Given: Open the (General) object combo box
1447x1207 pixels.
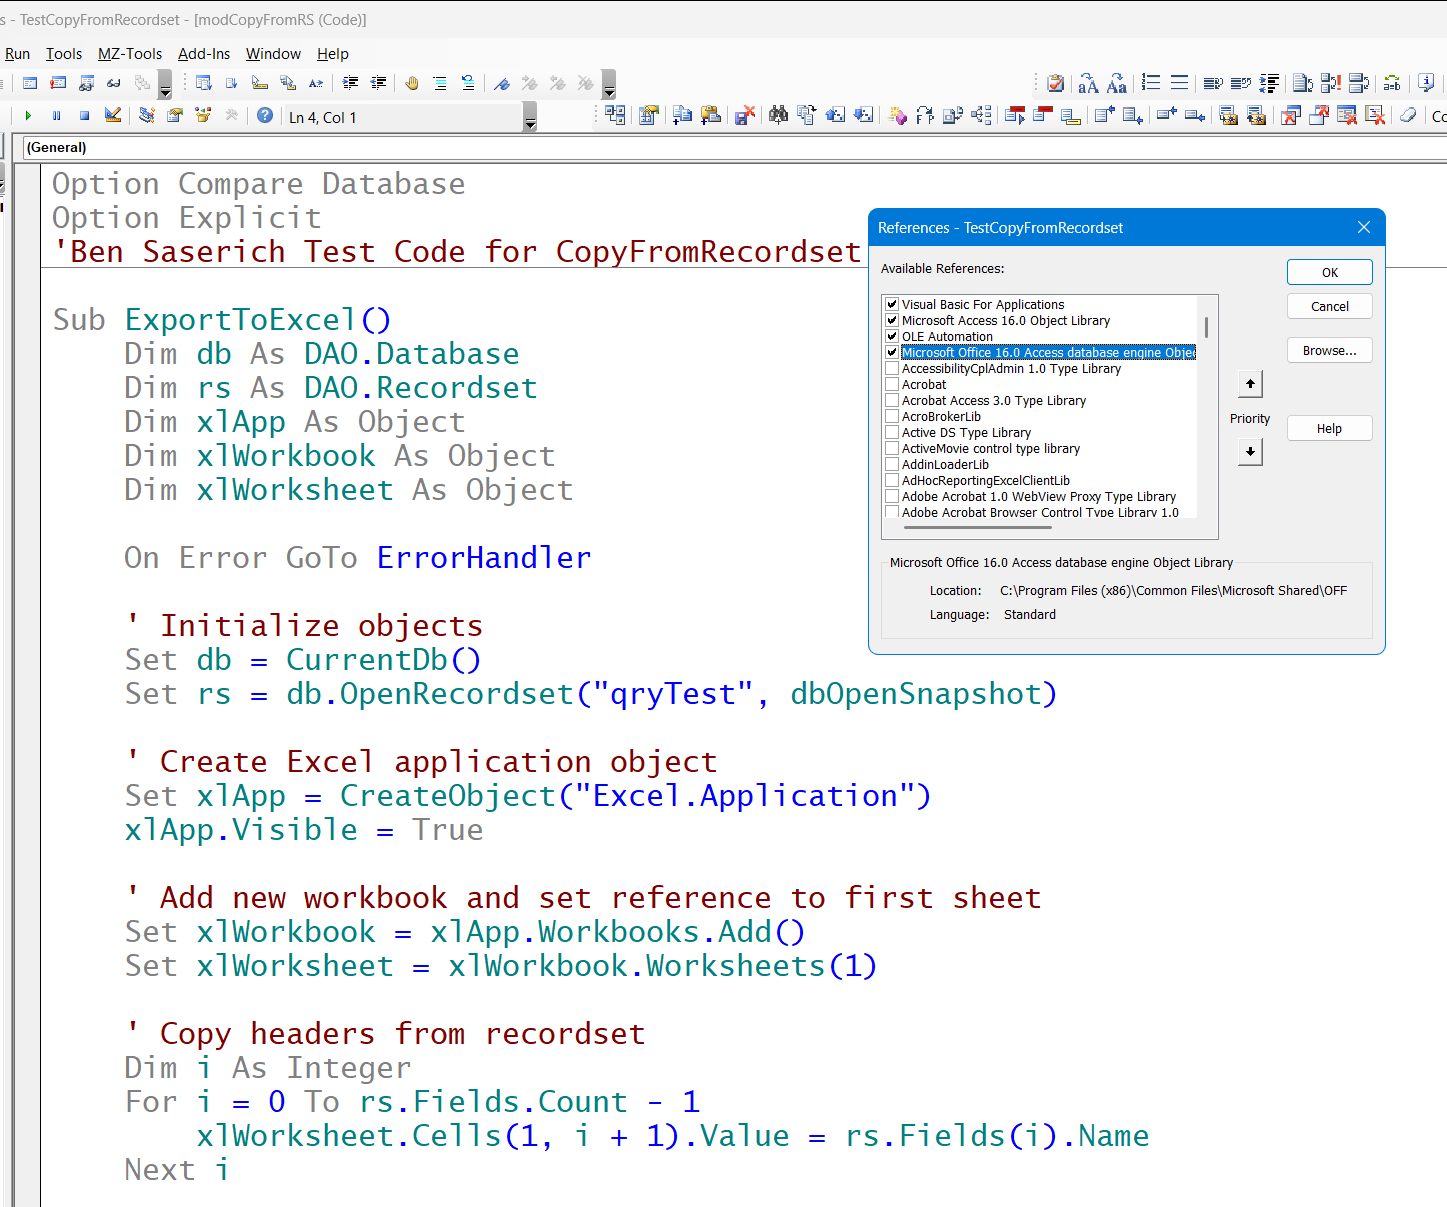Looking at the screenshot, I should (735, 147).
